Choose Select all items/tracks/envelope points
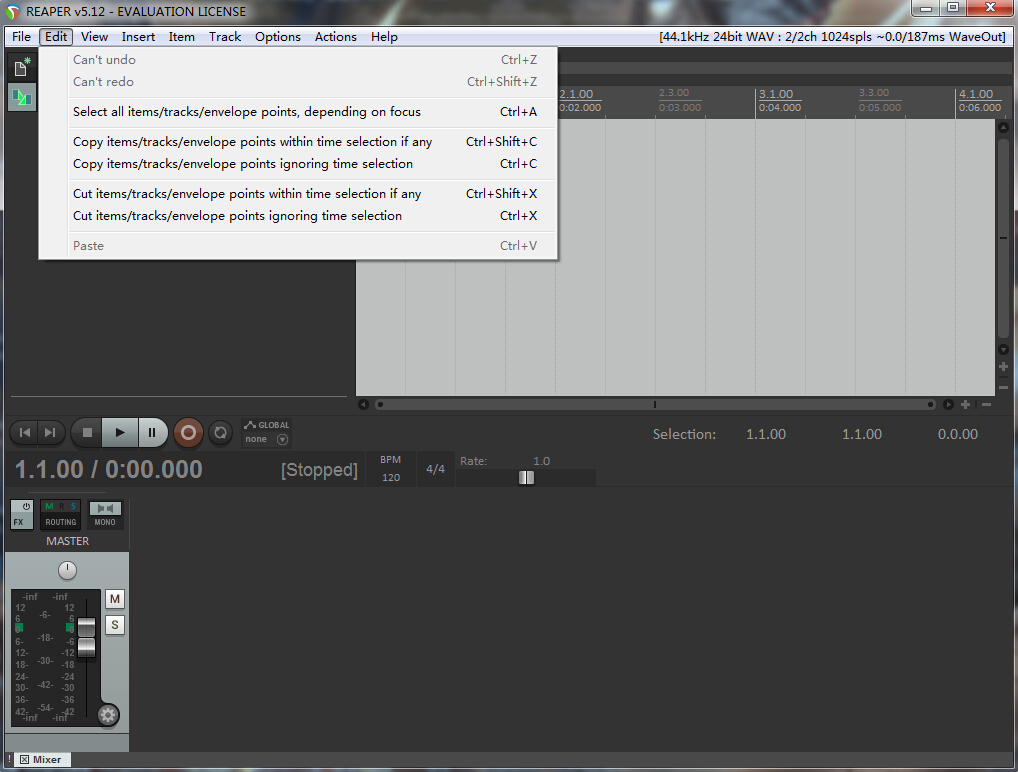Image resolution: width=1018 pixels, height=772 pixels. pyautogui.click(x=247, y=112)
